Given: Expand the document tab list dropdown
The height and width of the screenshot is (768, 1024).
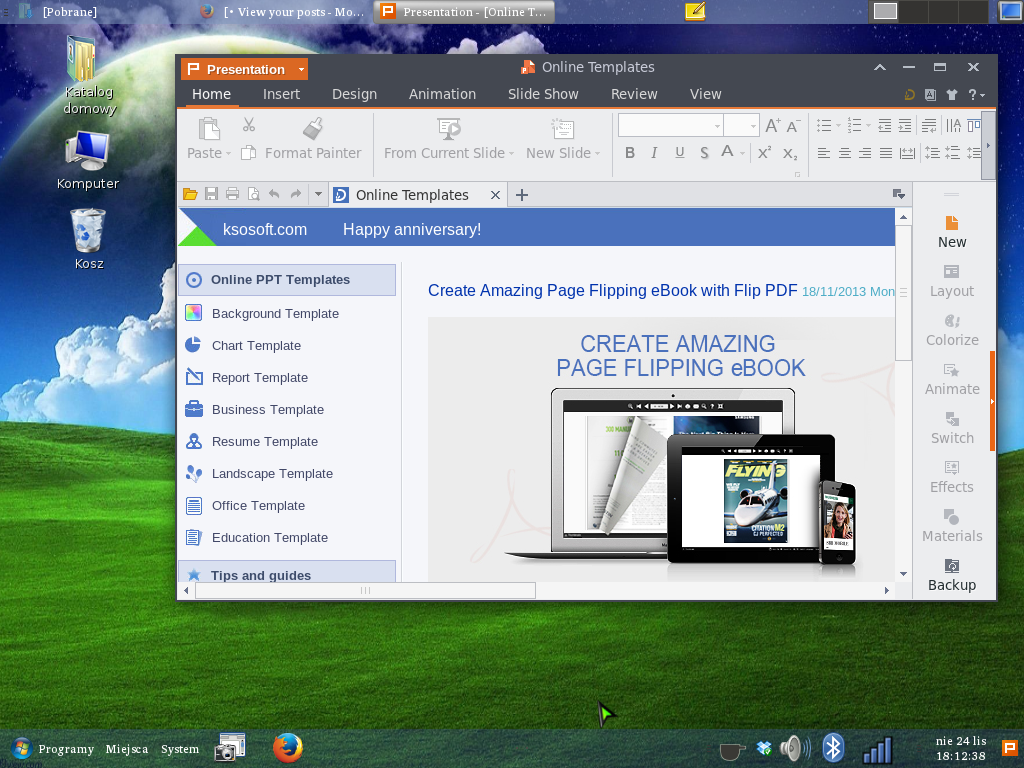Looking at the screenshot, I should 899,194.
